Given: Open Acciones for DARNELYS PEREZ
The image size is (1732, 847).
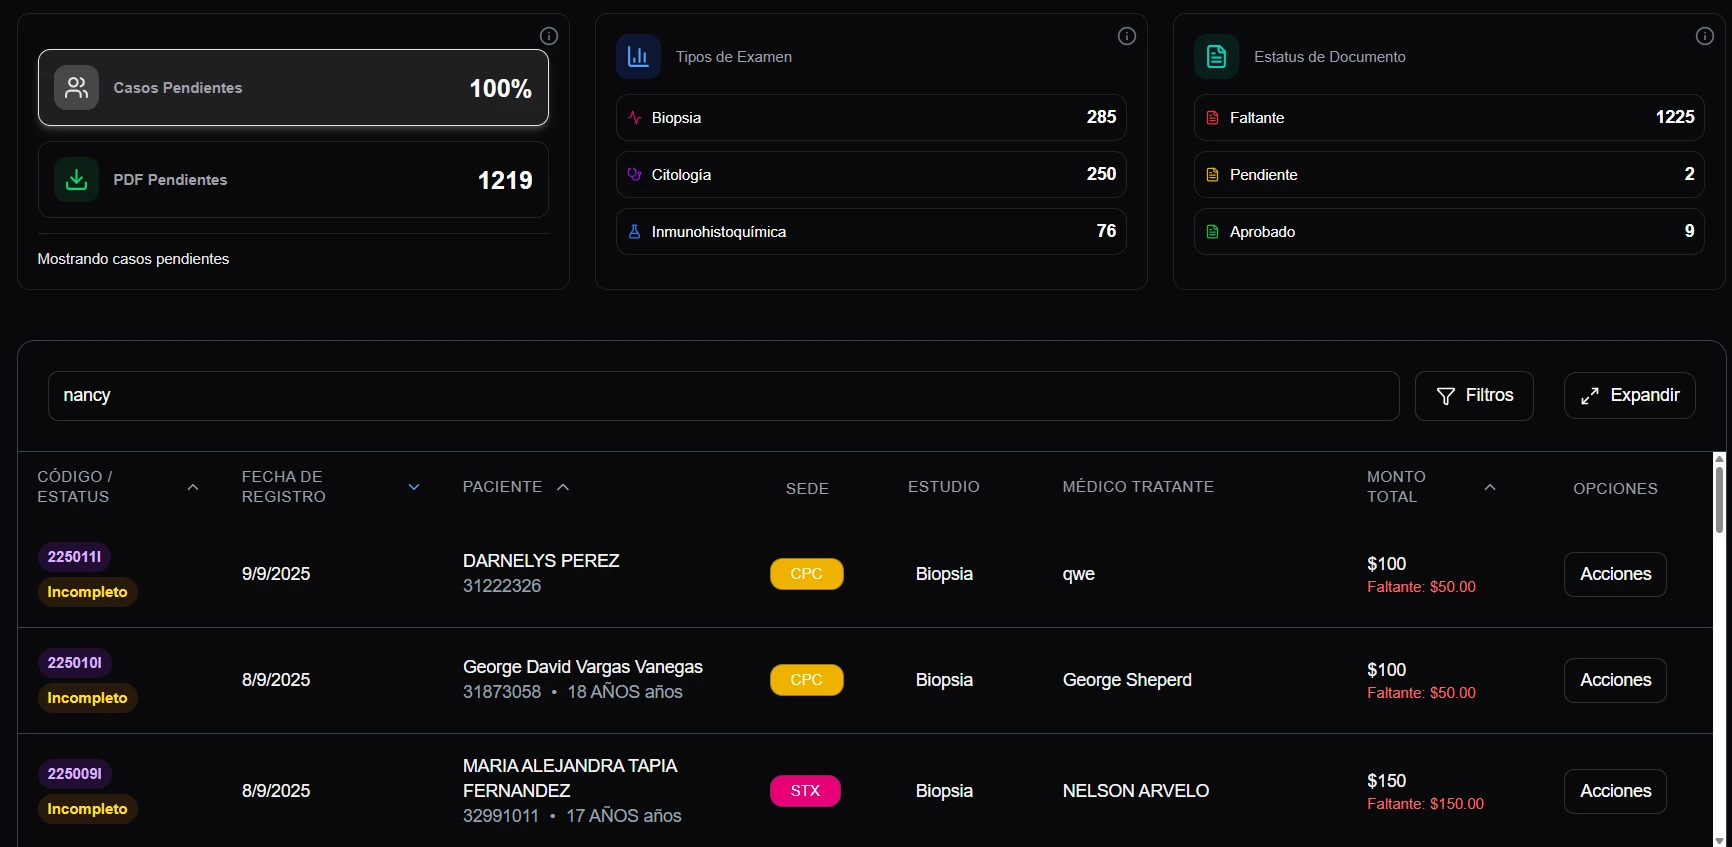Looking at the screenshot, I should pyautogui.click(x=1615, y=574).
